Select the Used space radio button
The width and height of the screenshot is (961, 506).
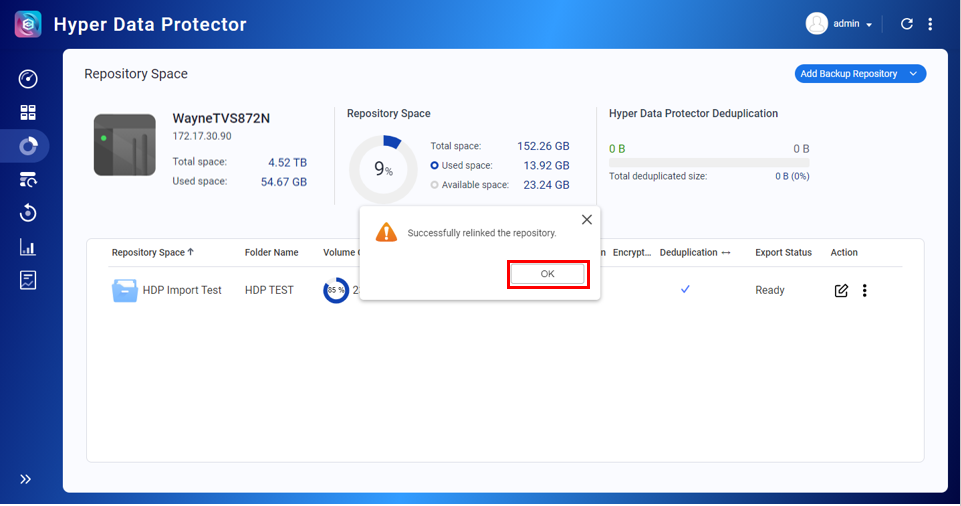[434, 166]
